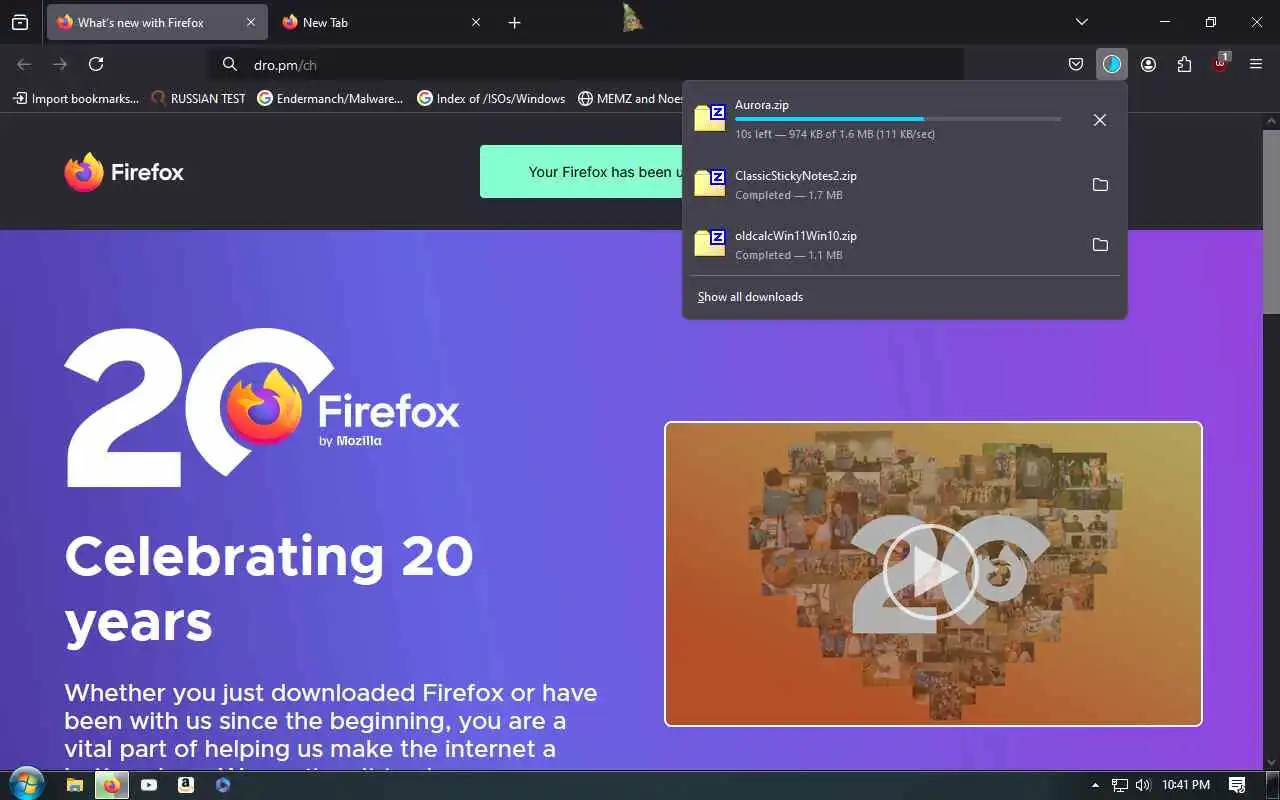1280x800 pixels.
Task: Reload the current page
Action: pyautogui.click(x=96, y=64)
